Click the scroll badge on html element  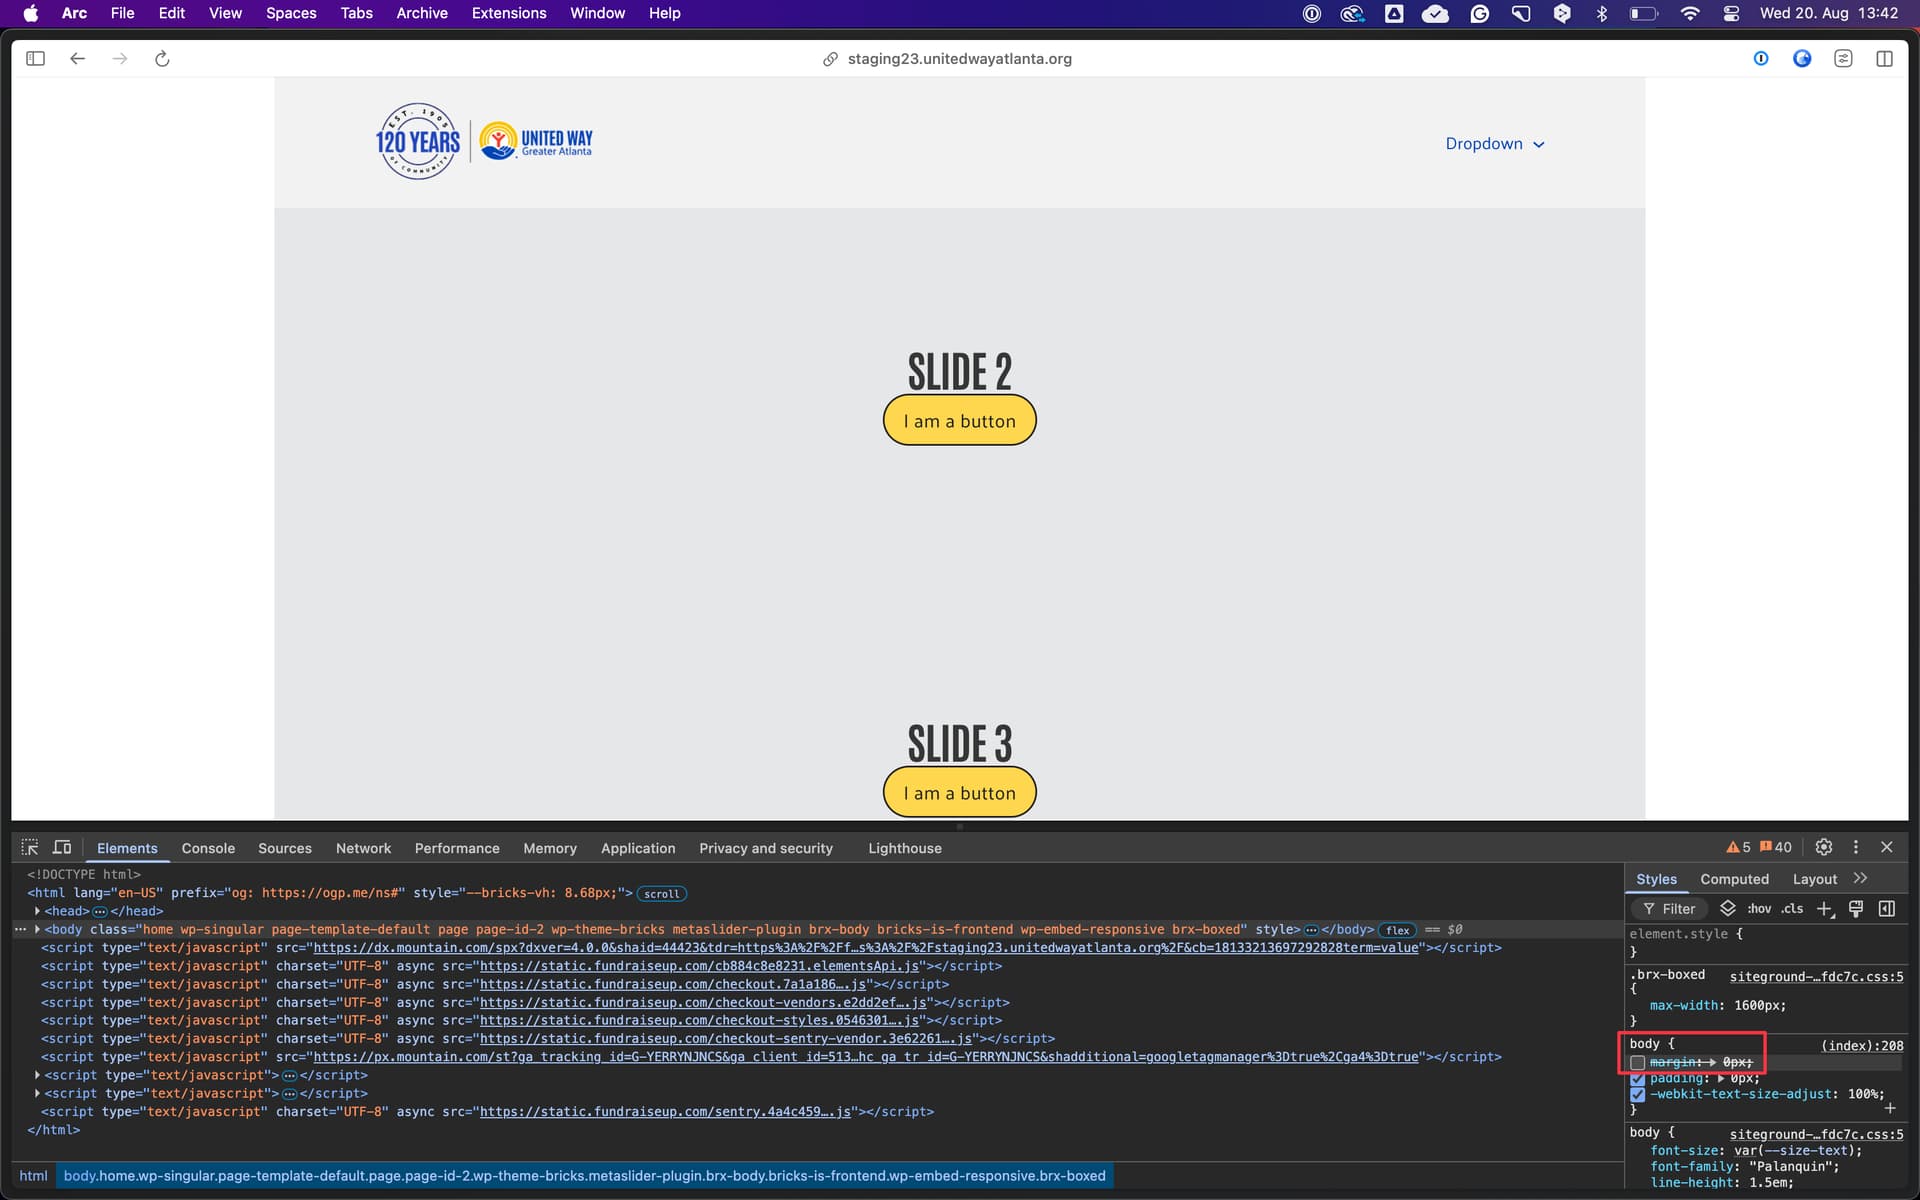click(661, 893)
